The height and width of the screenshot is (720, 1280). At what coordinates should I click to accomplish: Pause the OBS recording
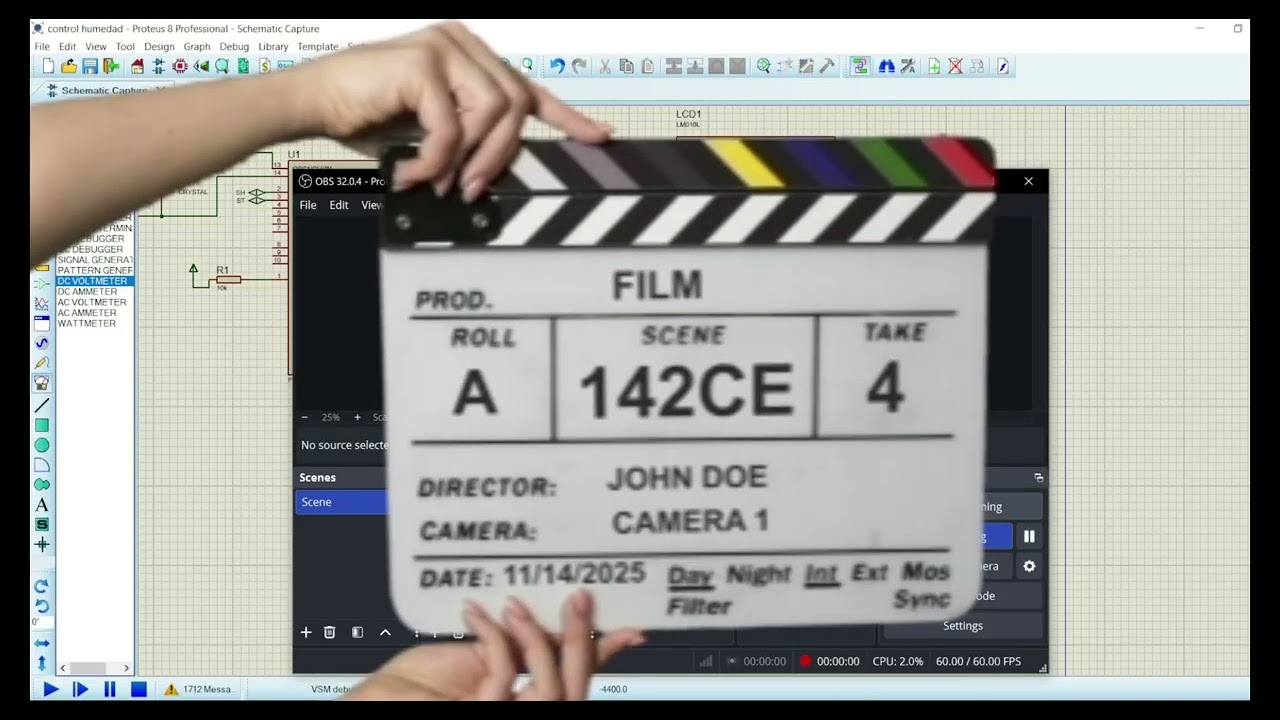click(1029, 537)
